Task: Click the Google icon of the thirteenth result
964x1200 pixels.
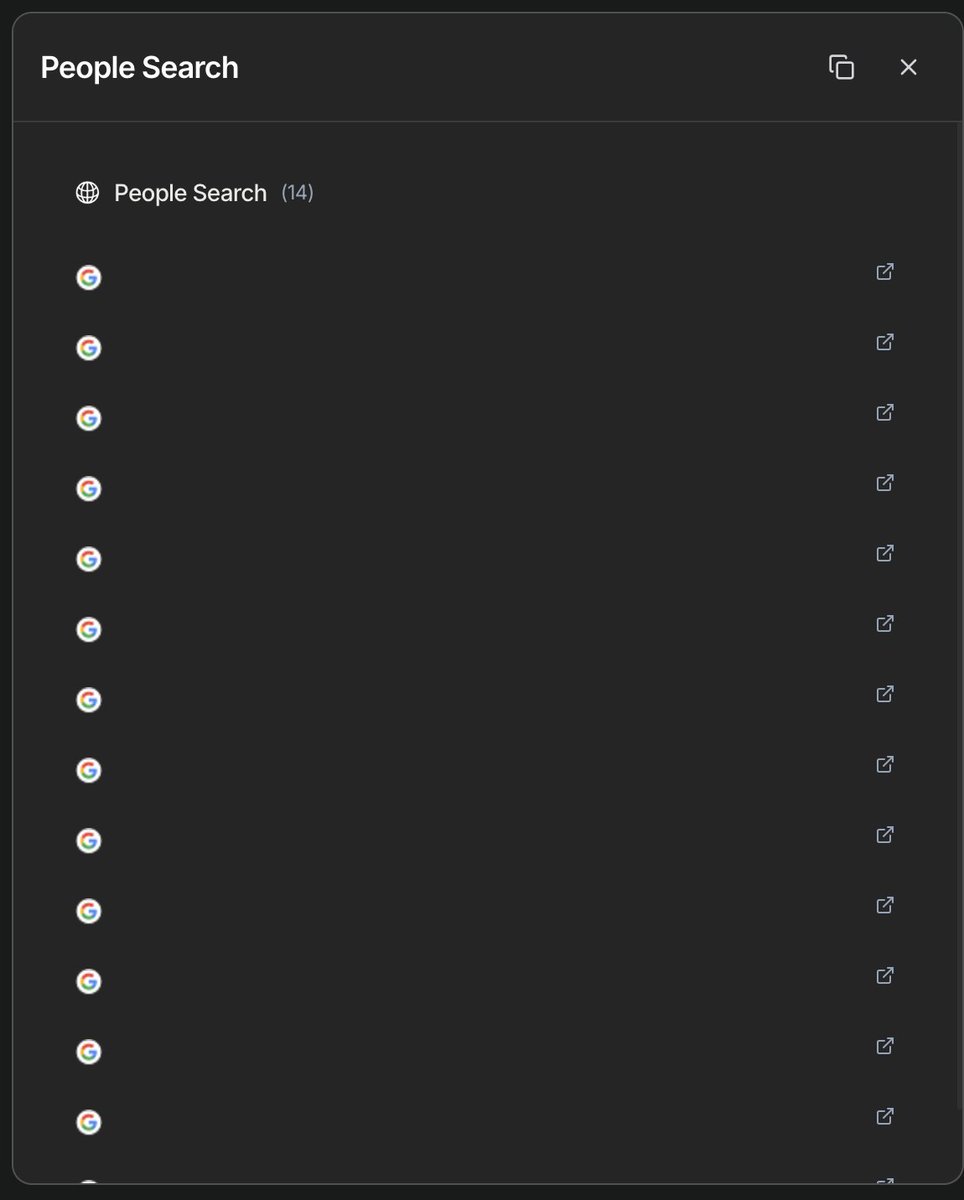Action: point(89,1122)
